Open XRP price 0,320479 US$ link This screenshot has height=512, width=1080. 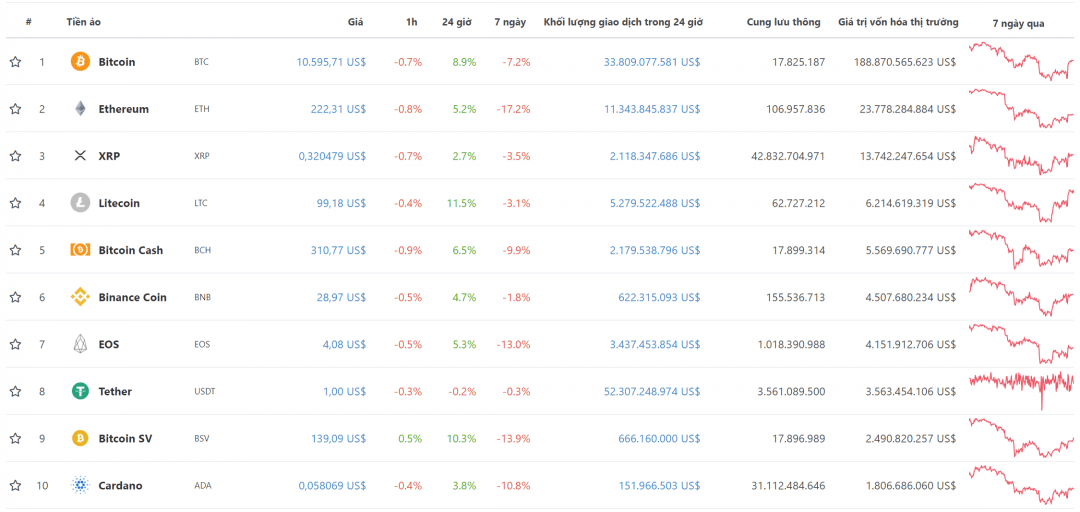pyautogui.click(x=332, y=156)
